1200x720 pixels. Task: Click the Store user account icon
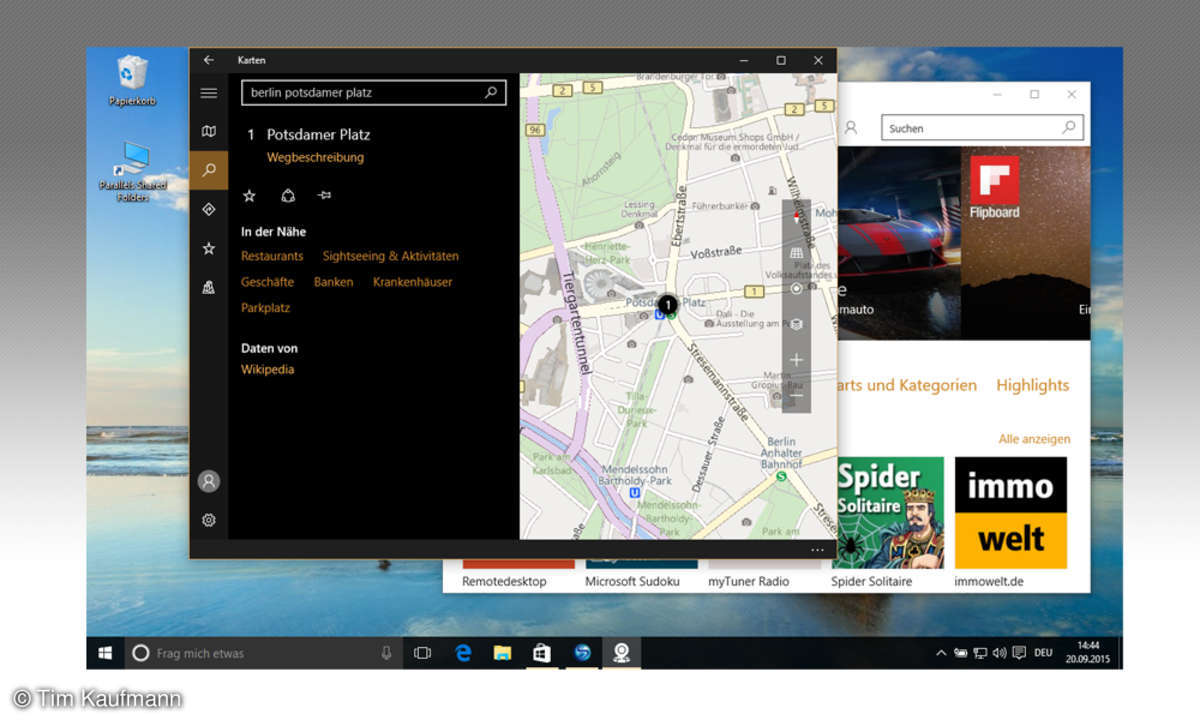pyautogui.click(x=851, y=127)
